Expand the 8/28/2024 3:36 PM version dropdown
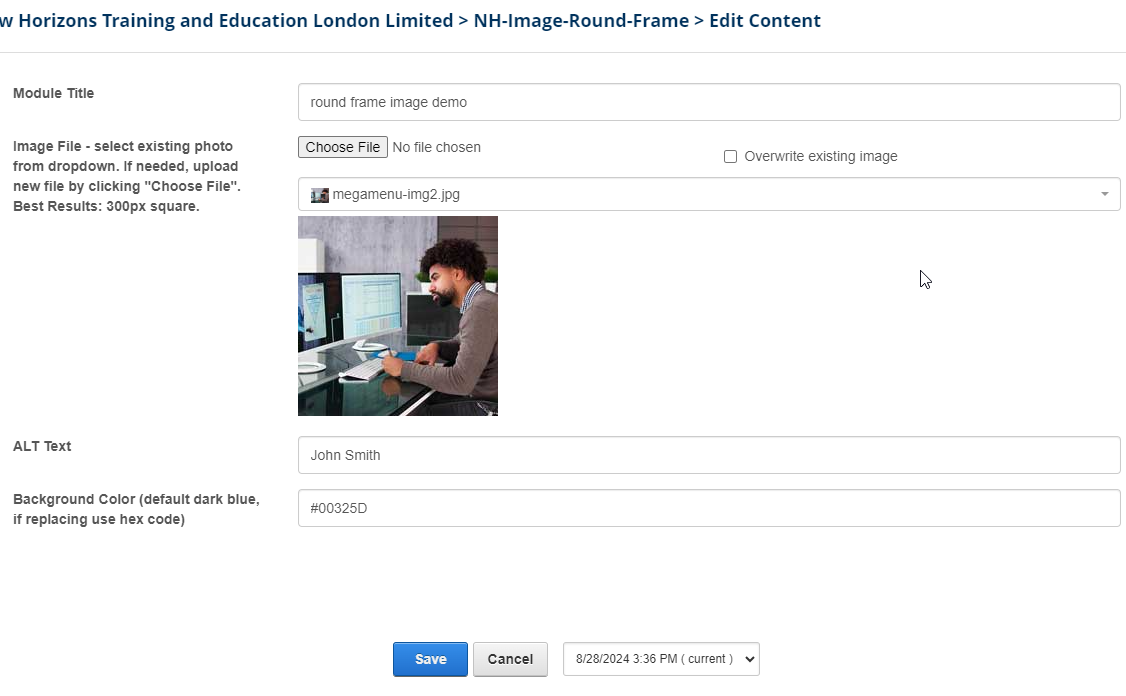Screen dimensions: 1126x696 (661, 659)
